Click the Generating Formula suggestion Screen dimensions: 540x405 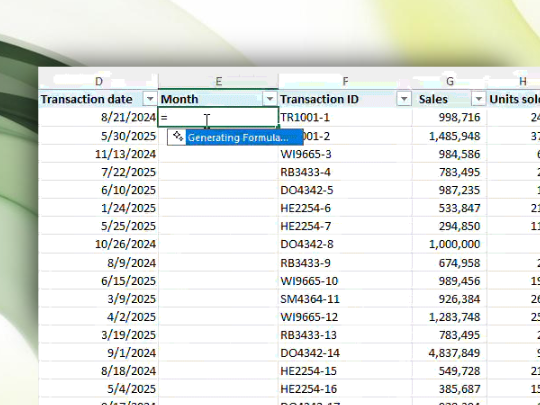[x=245, y=137]
